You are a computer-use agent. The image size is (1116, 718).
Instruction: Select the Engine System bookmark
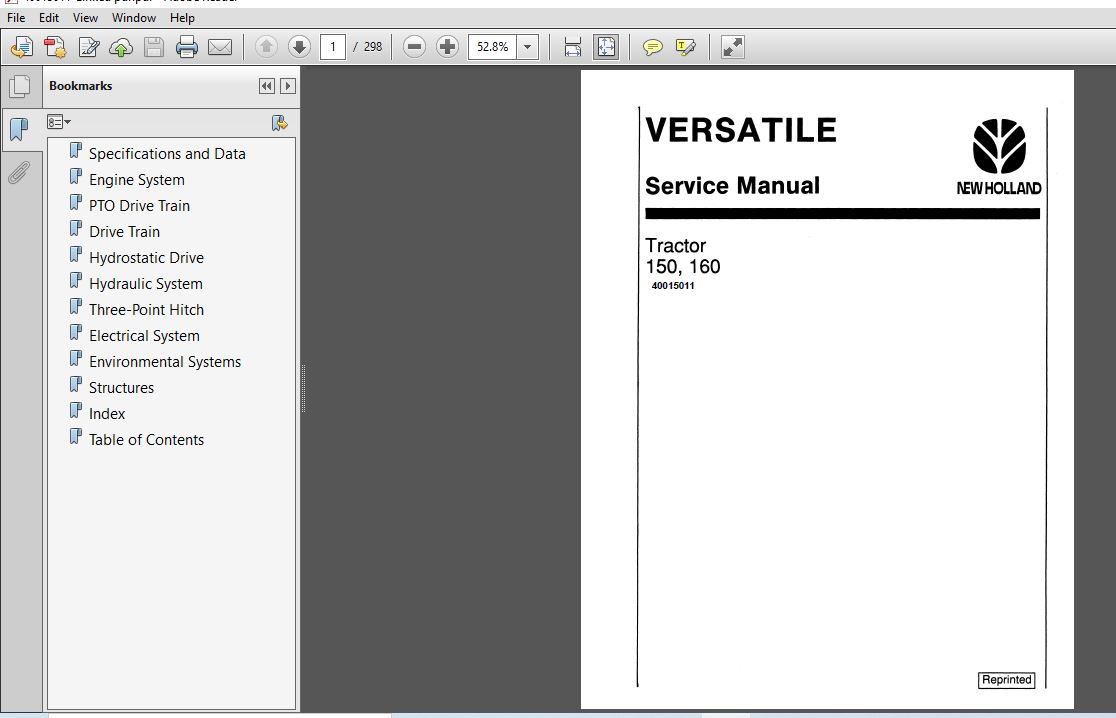(x=137, y=180)
